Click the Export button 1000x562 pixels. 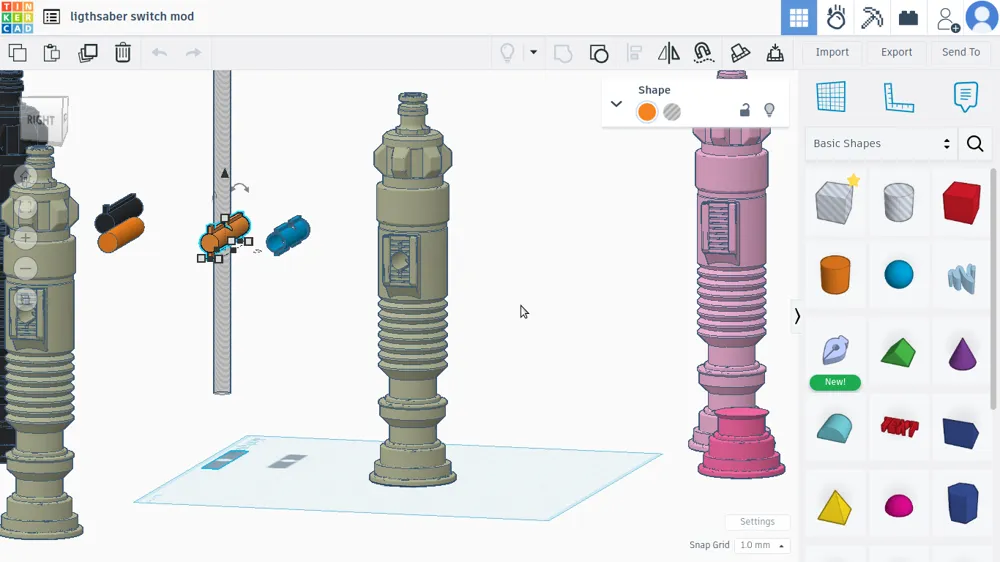click(896, 52)
